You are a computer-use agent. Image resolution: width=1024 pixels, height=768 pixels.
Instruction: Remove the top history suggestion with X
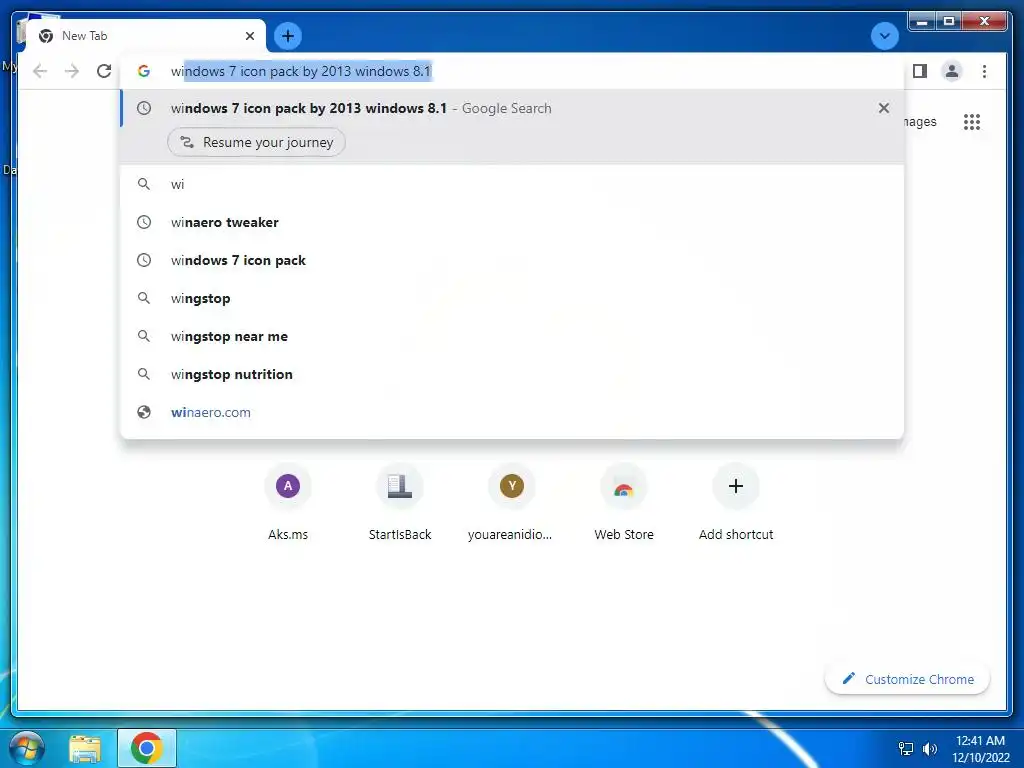[x=884, y=108]
